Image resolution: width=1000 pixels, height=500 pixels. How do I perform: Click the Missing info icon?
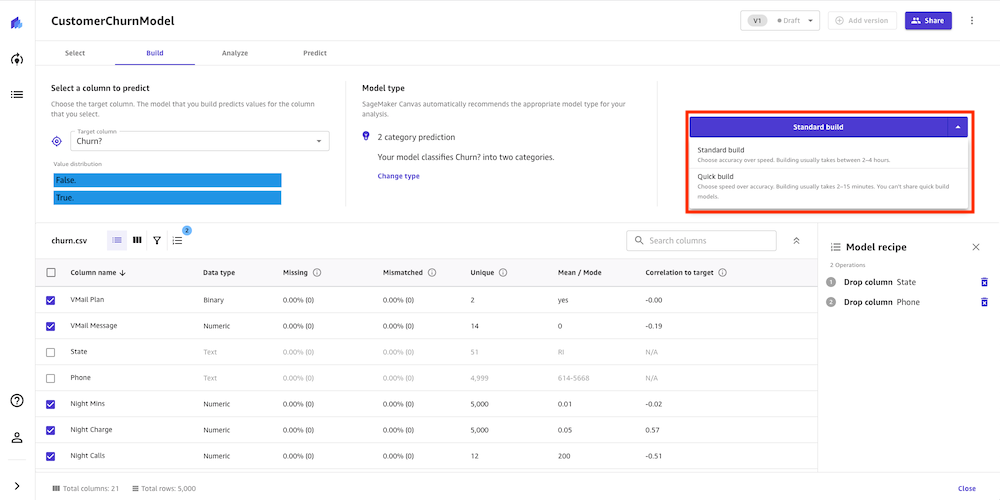click(x=317, y=272)
